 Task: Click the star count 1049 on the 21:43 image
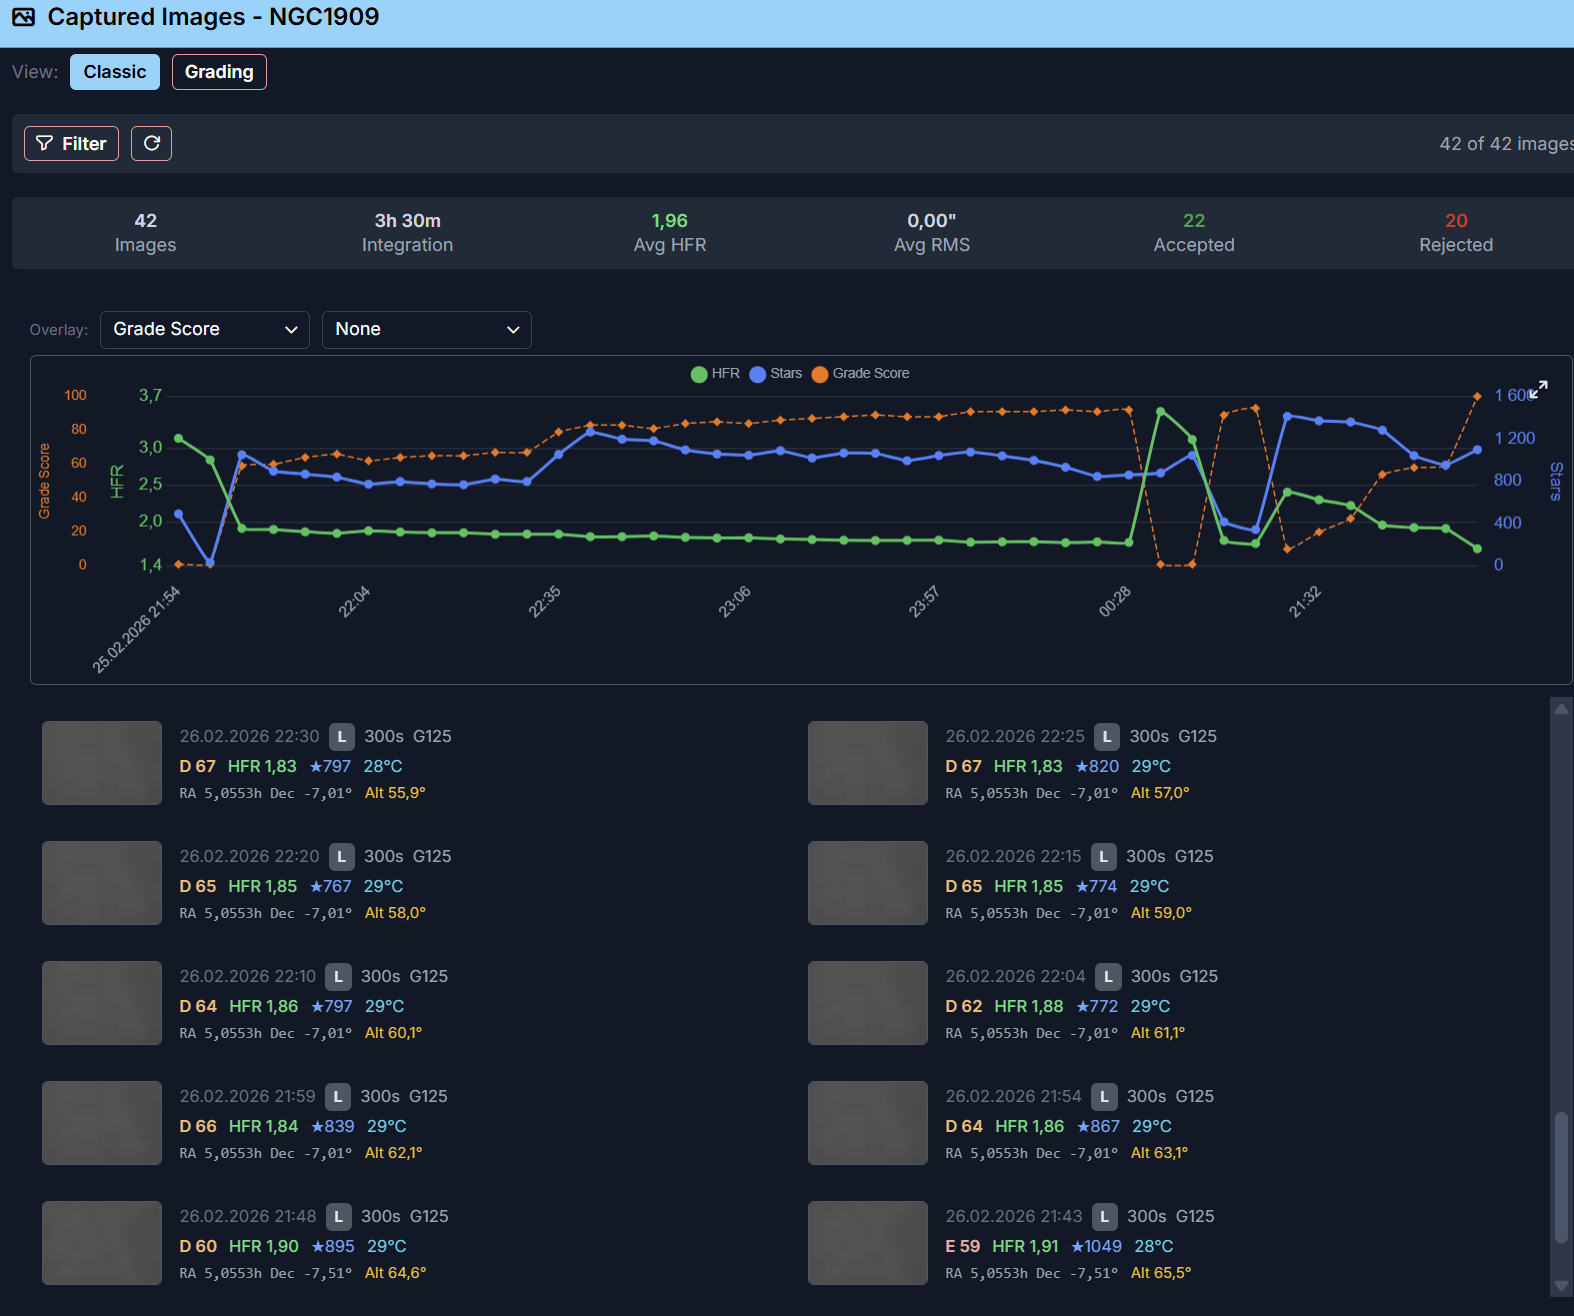tap(1096, 1246)
